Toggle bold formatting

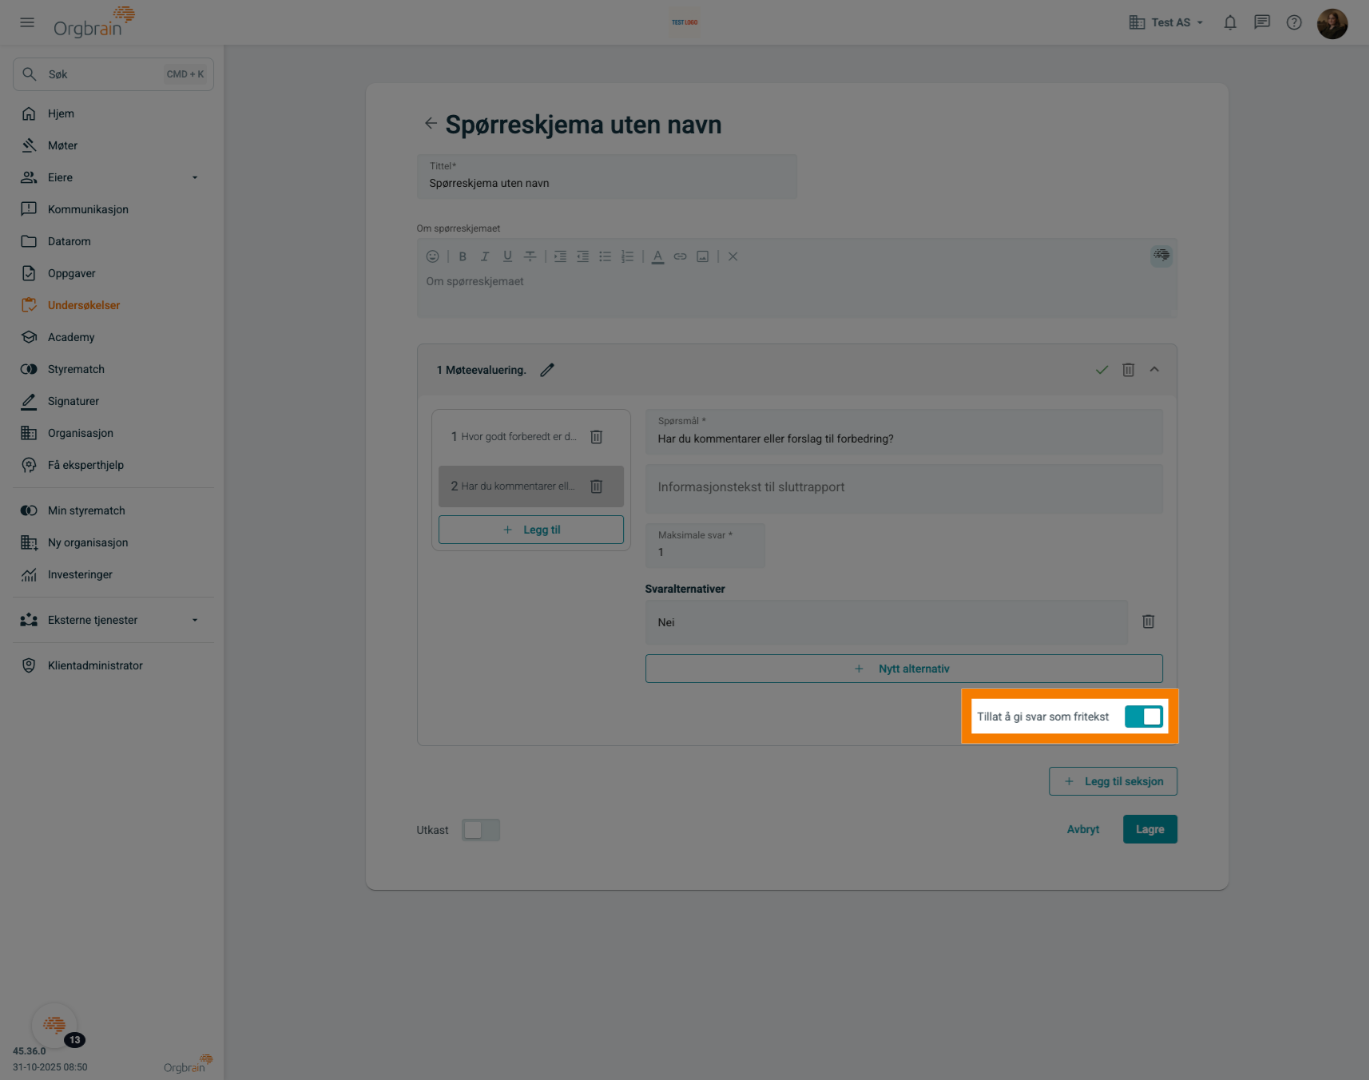point(463,257)
